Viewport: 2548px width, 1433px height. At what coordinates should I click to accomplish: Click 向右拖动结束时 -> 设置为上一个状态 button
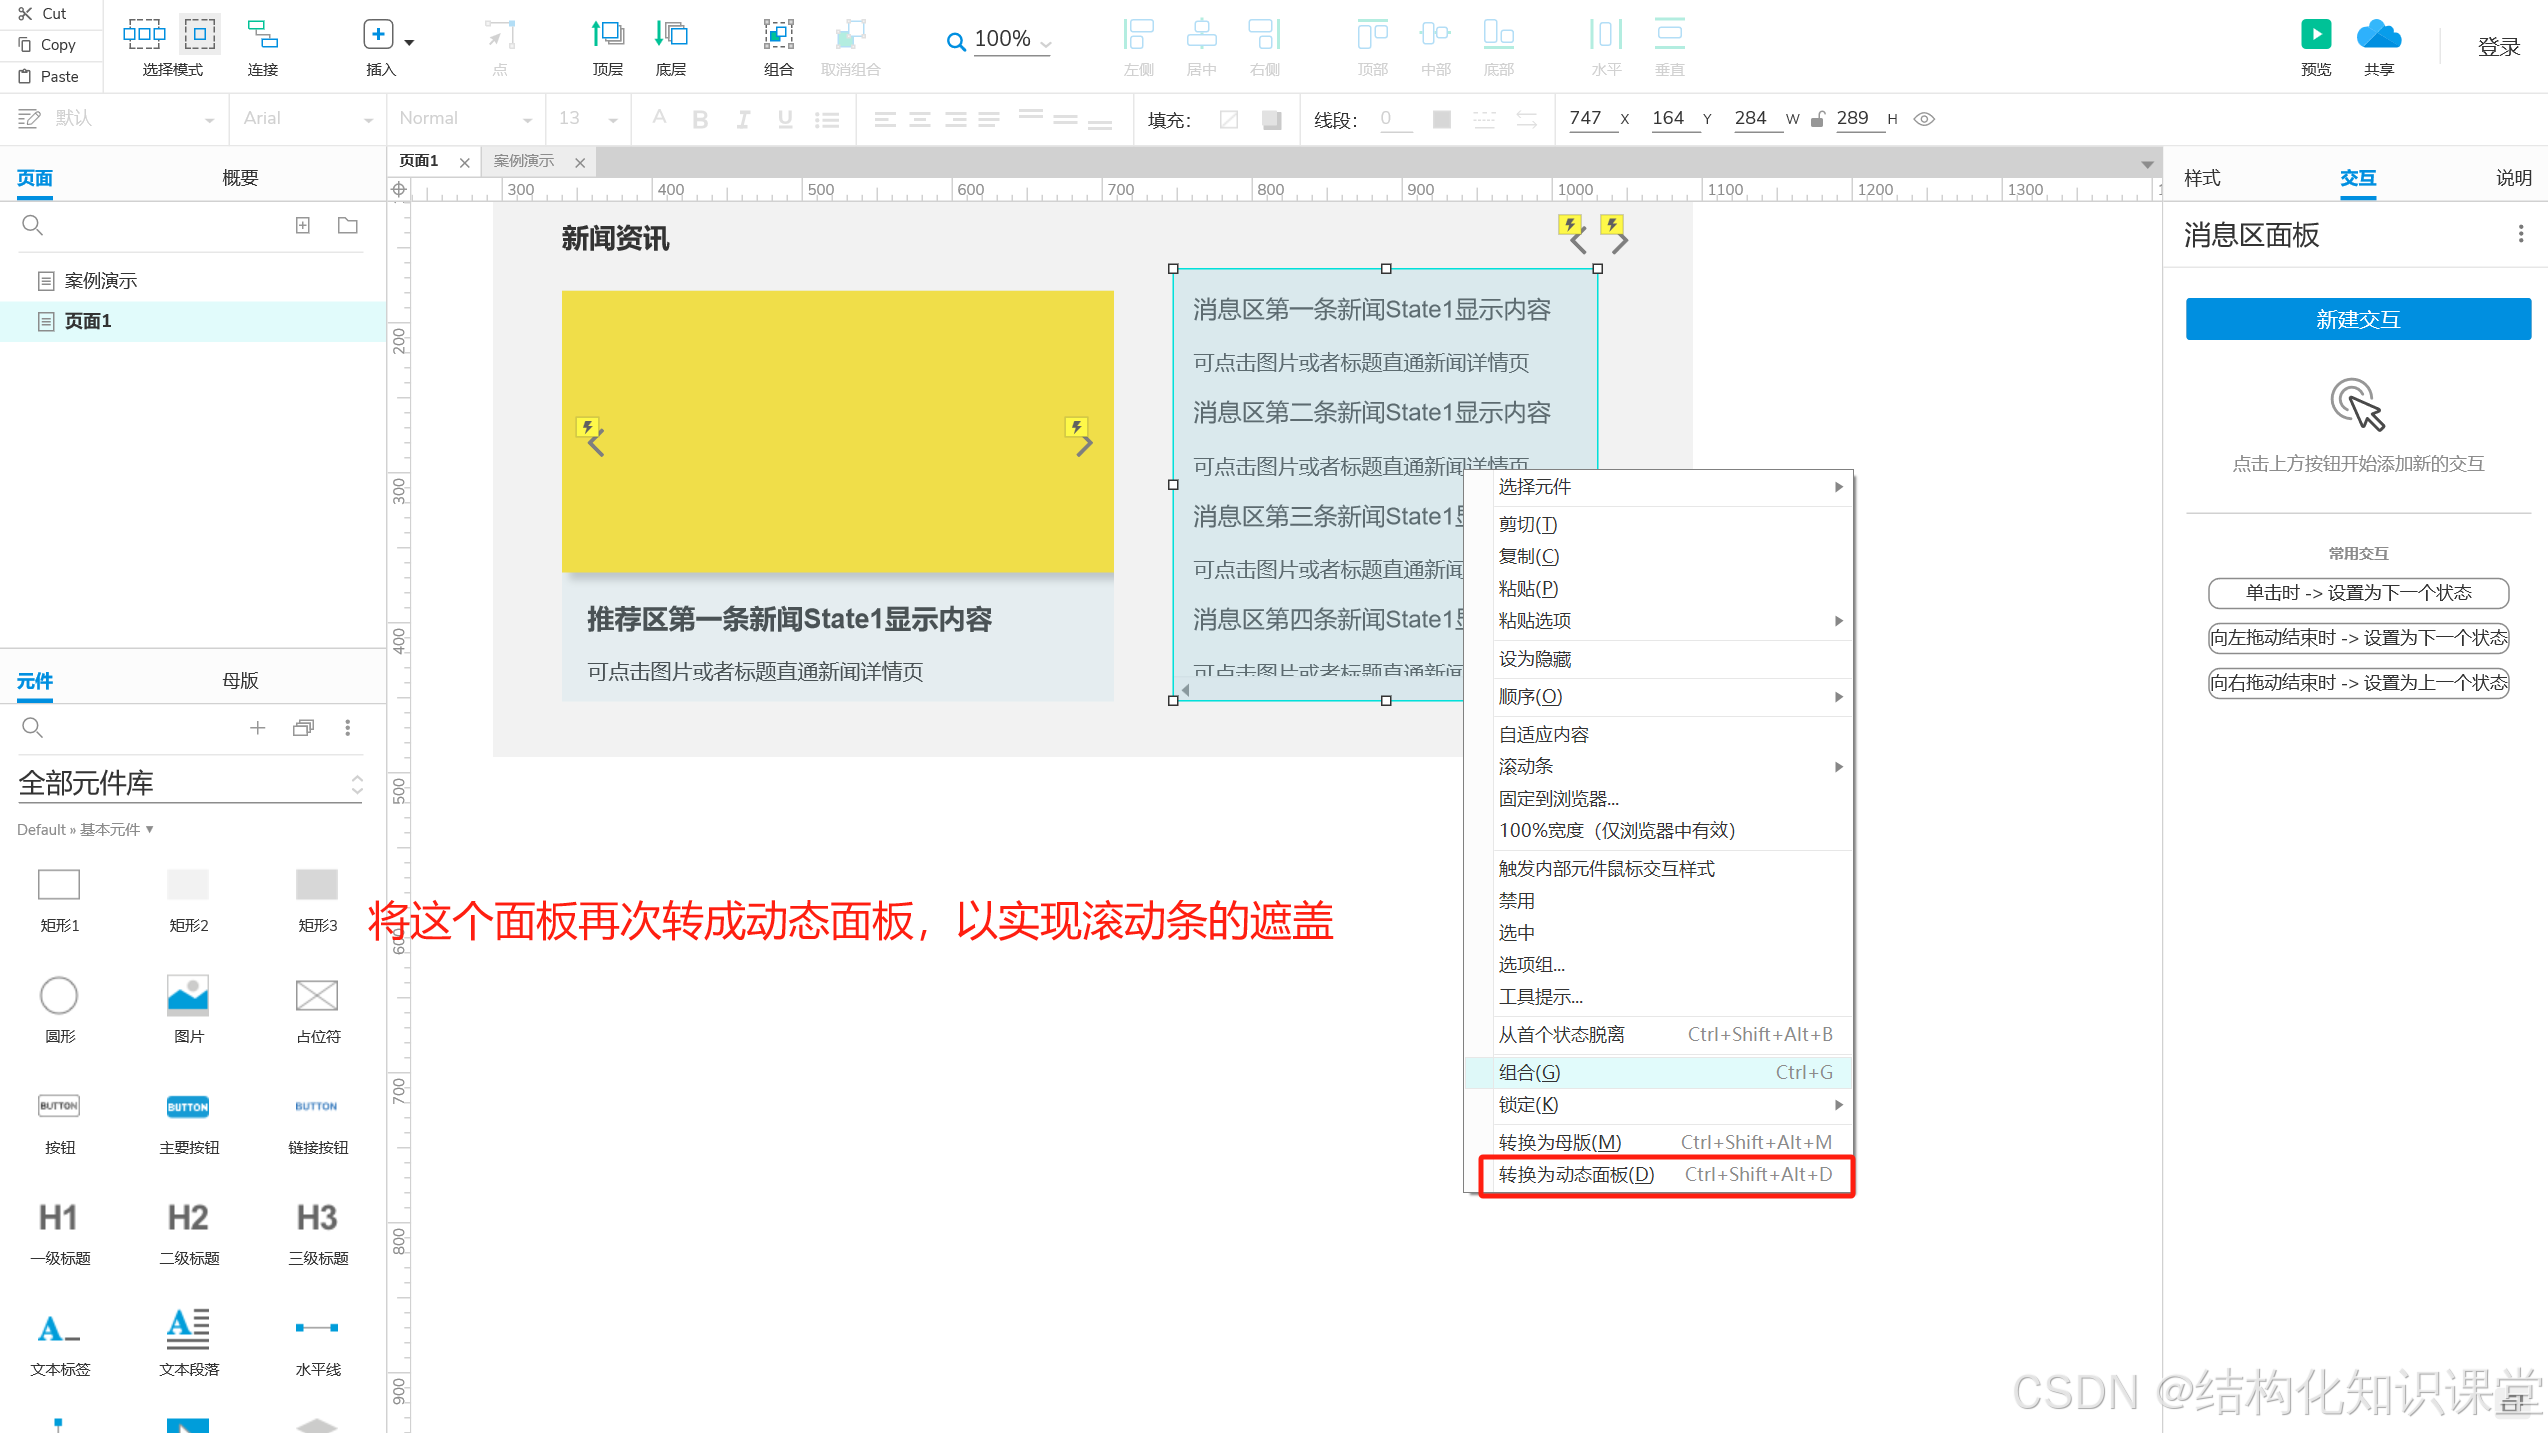[x=2358, y=683]
